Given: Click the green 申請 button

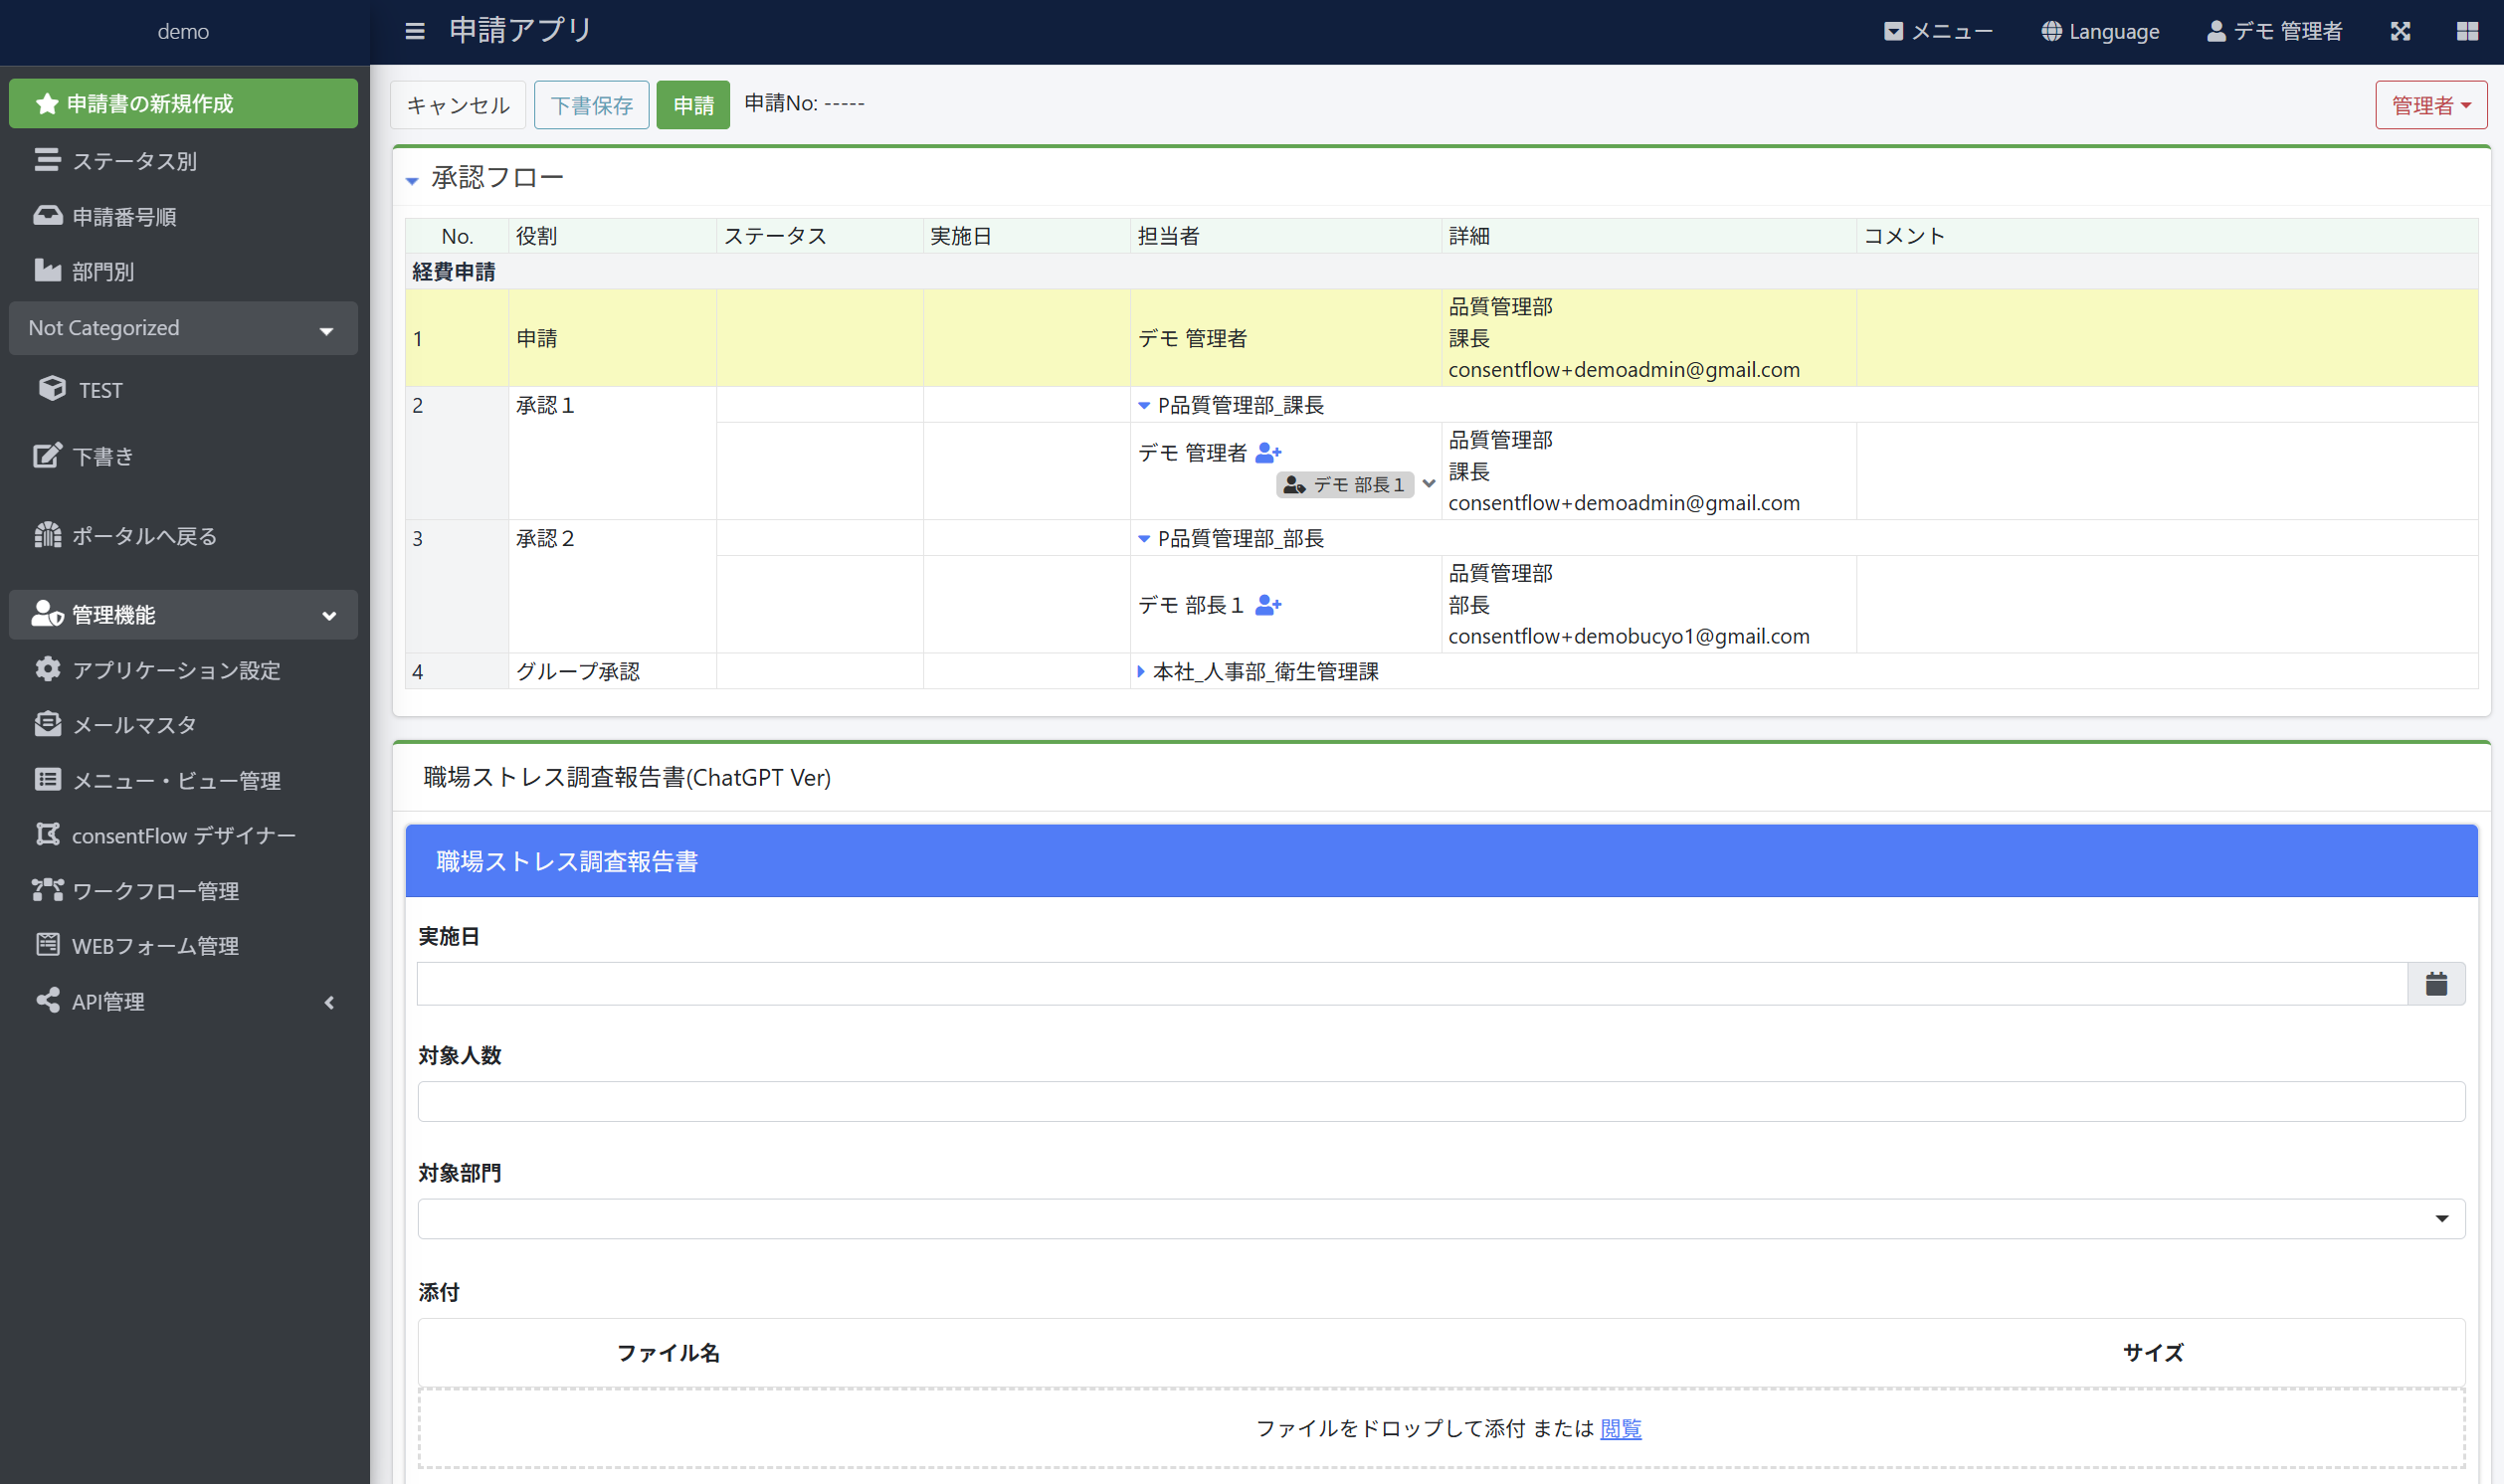Looking at the screenshot, I should pyautogui.click(x=693, y=105).
